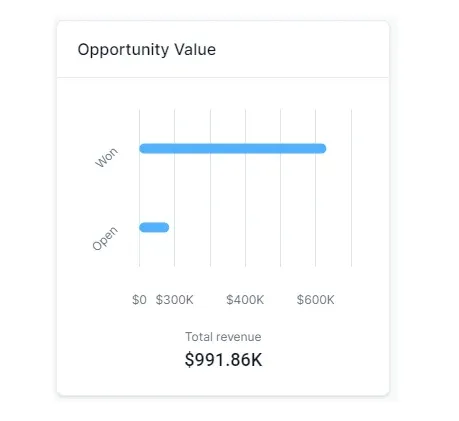Viewport: 459px width, 421px height.
Task: Click the Won blue bar
Action: 233,148
